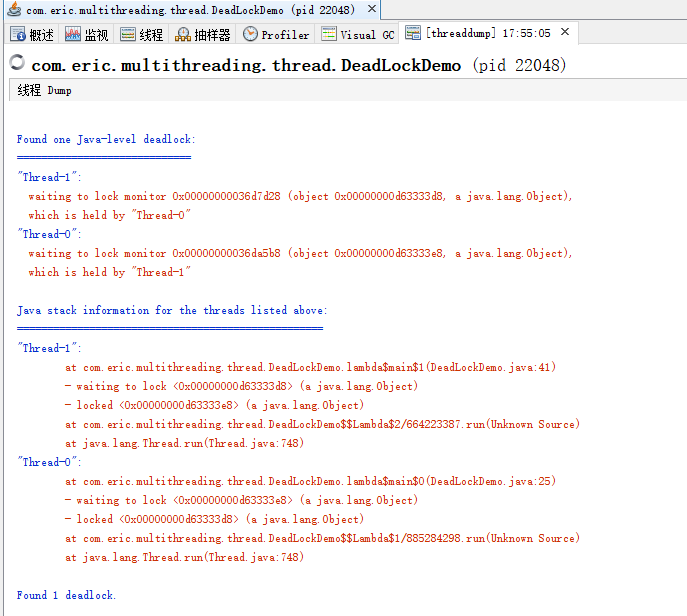Open the 概述 overview tab
The height and width of the screenshot is (616, 687).
pos(32,34)
